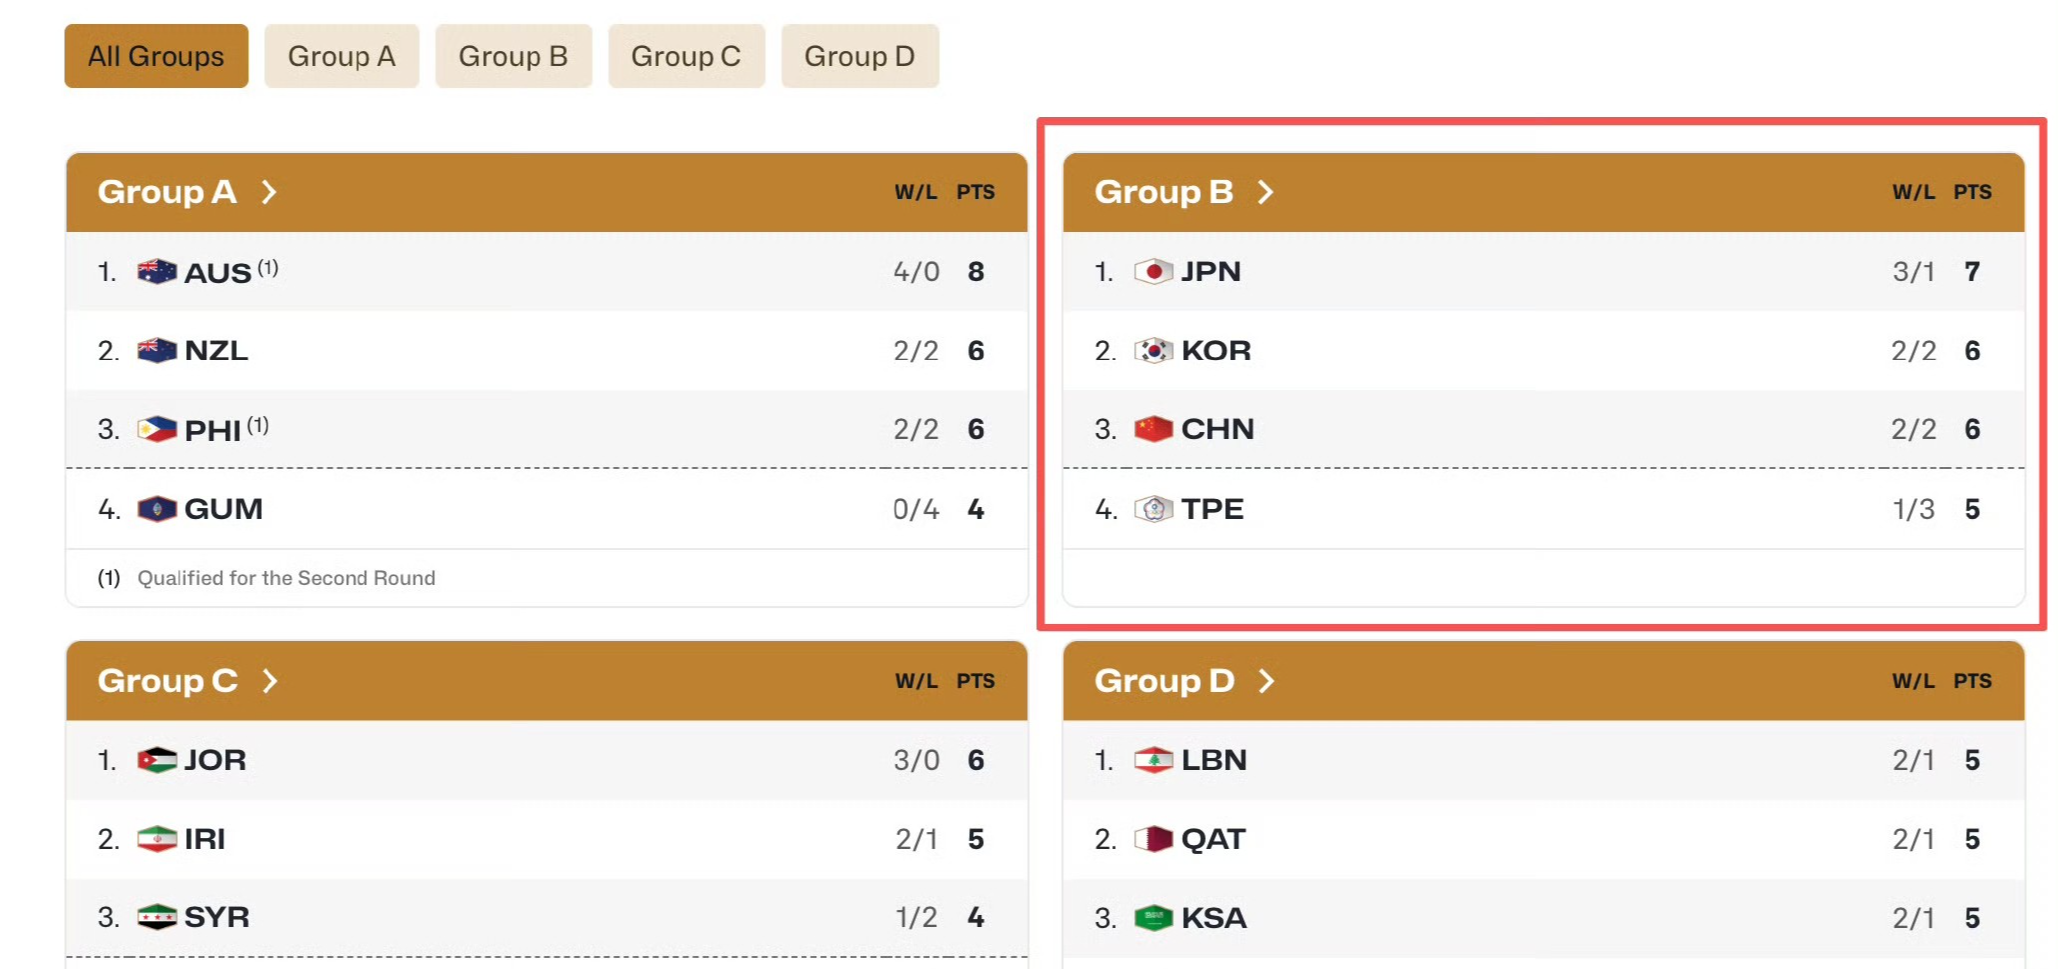Click the China flag icon
The height and width of the screenshot is (969, 2059).
point(1153,430)
